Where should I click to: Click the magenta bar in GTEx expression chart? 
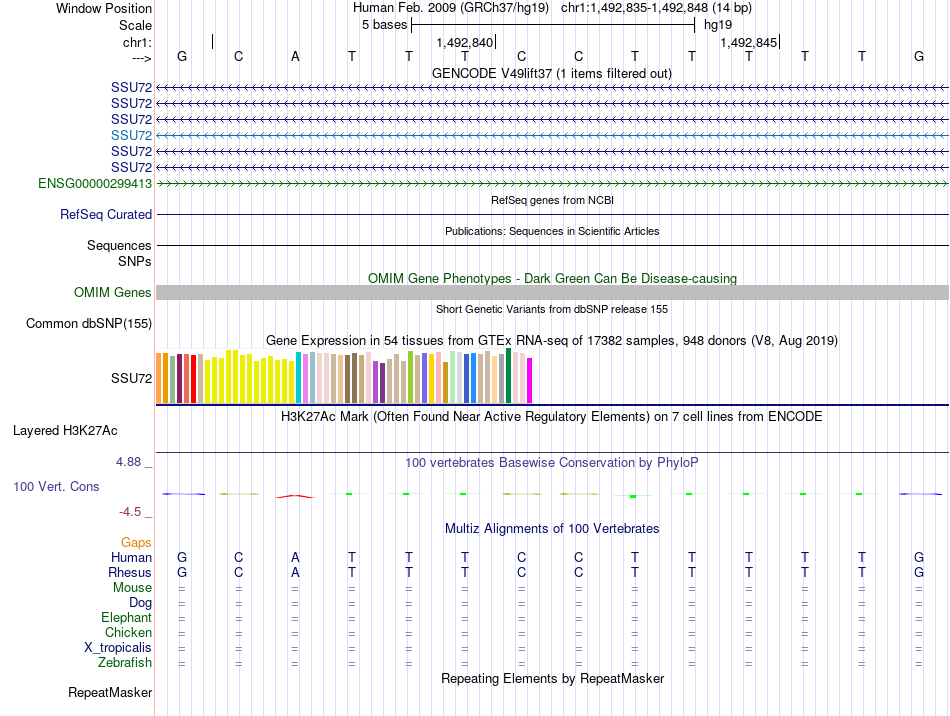tap(530, 380)
